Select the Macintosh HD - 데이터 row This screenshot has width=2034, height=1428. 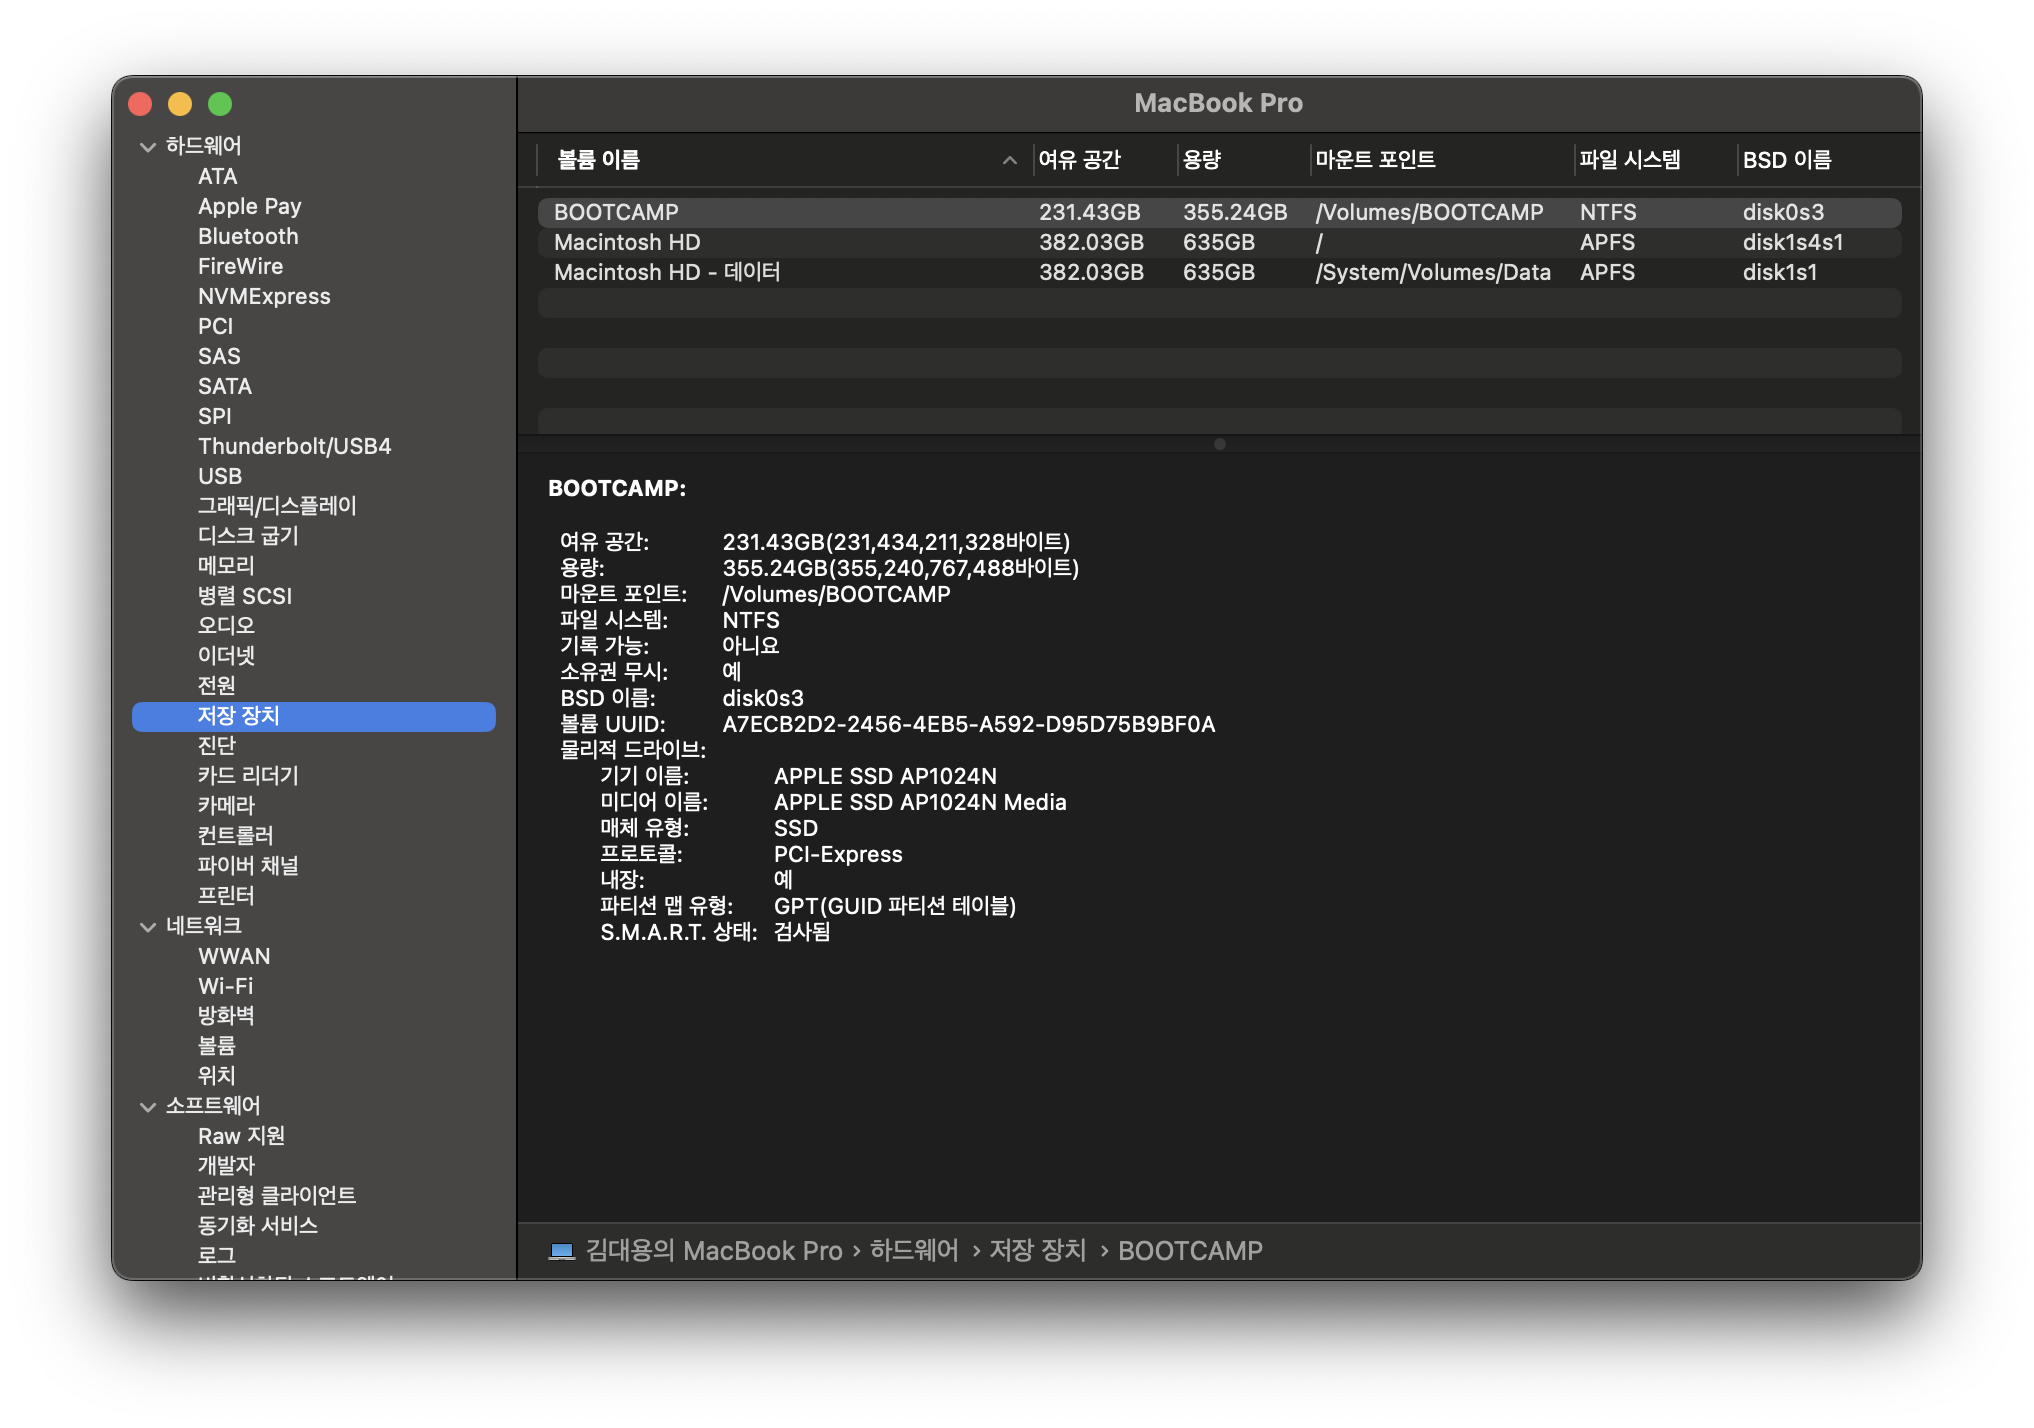pos(1219,272)
